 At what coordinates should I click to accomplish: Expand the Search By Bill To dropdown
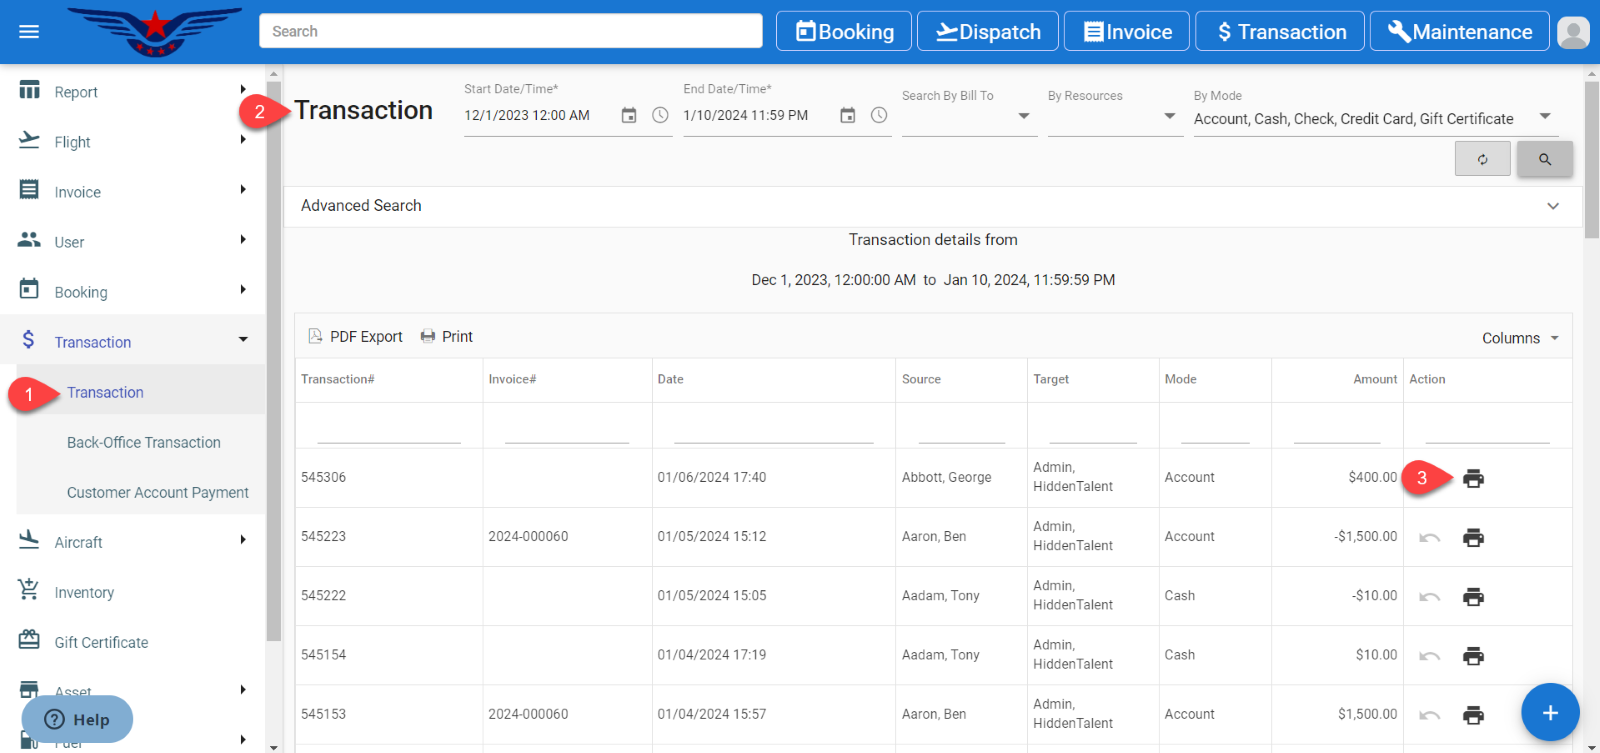pyautogui.click(x=1023, y=117)
